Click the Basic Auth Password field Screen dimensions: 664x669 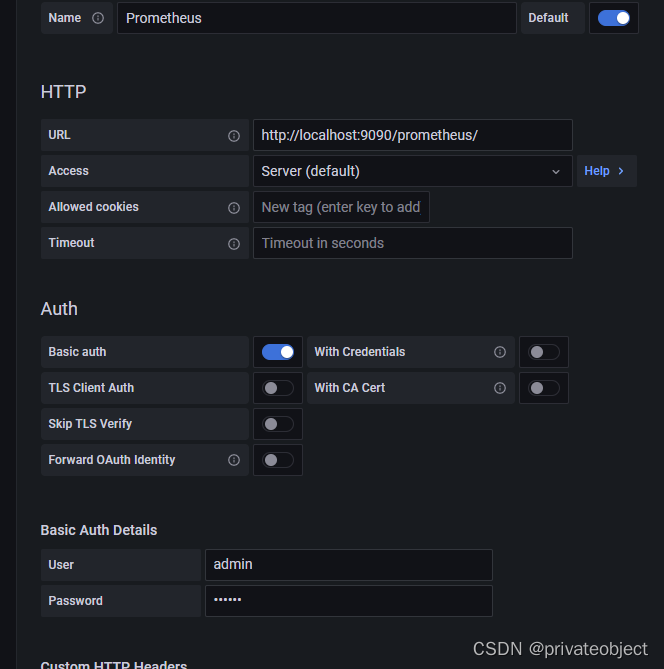point(348,600)
